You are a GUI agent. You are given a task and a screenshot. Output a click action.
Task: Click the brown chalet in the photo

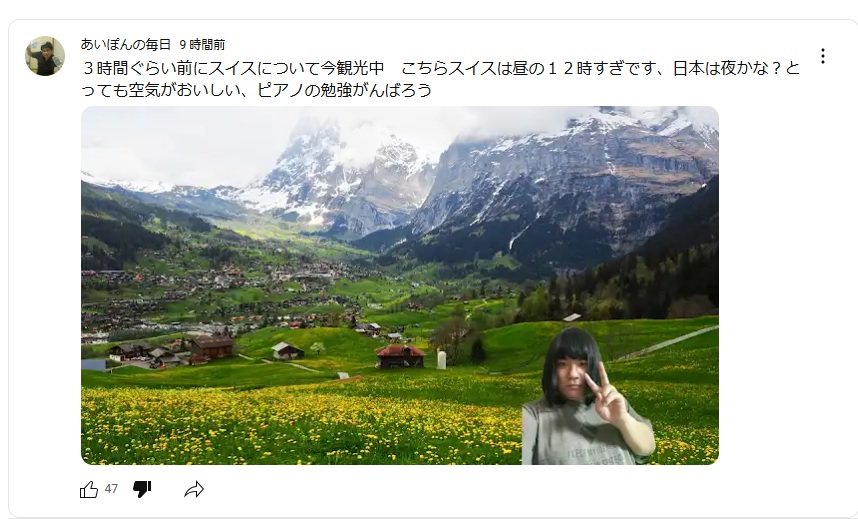coord(212,348)
